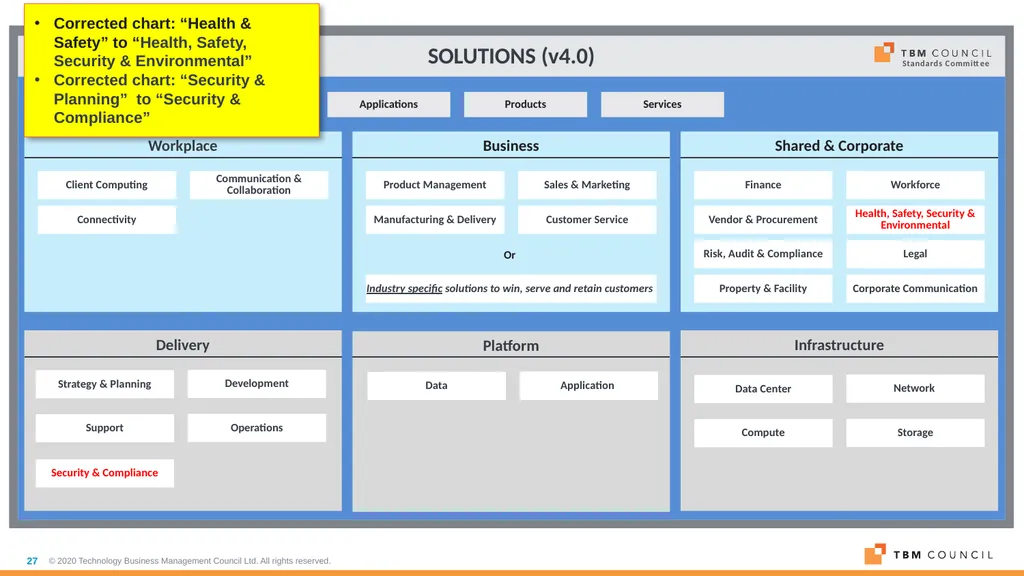Click the Development box
The height and width of the screenshot is (576, 1024).
tap(257, 383)
